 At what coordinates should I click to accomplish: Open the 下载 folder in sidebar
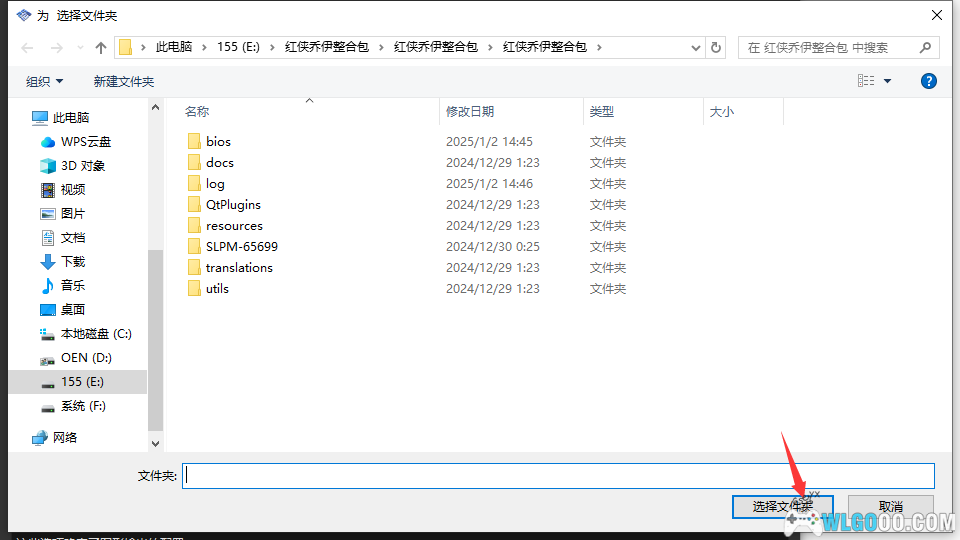[73, 262]
